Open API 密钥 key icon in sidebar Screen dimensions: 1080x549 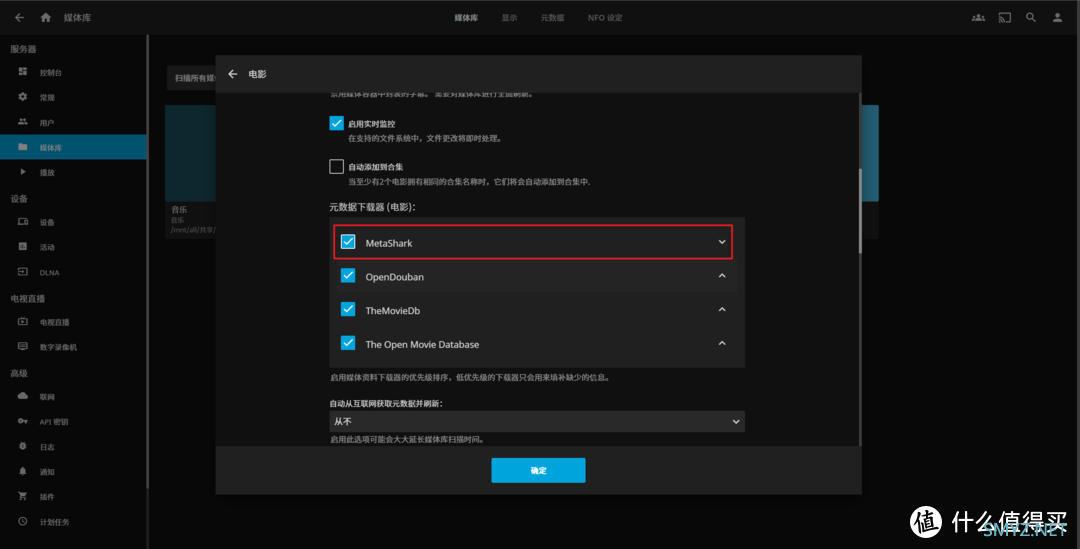coord(23,421)
